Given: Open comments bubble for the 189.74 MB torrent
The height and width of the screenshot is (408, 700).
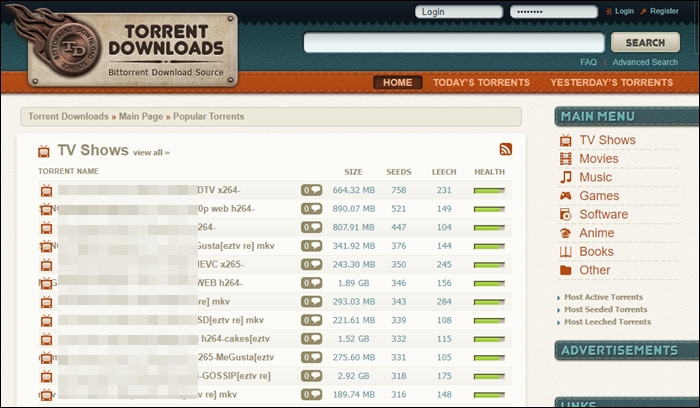Looking at the screenshot, I should [x=311, y=395].
